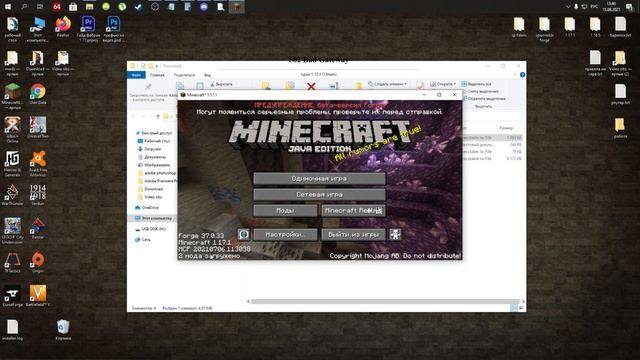Open the War Thunder desktop shortcut
This screenshot has height=360, width=640.
pyautogui.click(x=12, y=195)
